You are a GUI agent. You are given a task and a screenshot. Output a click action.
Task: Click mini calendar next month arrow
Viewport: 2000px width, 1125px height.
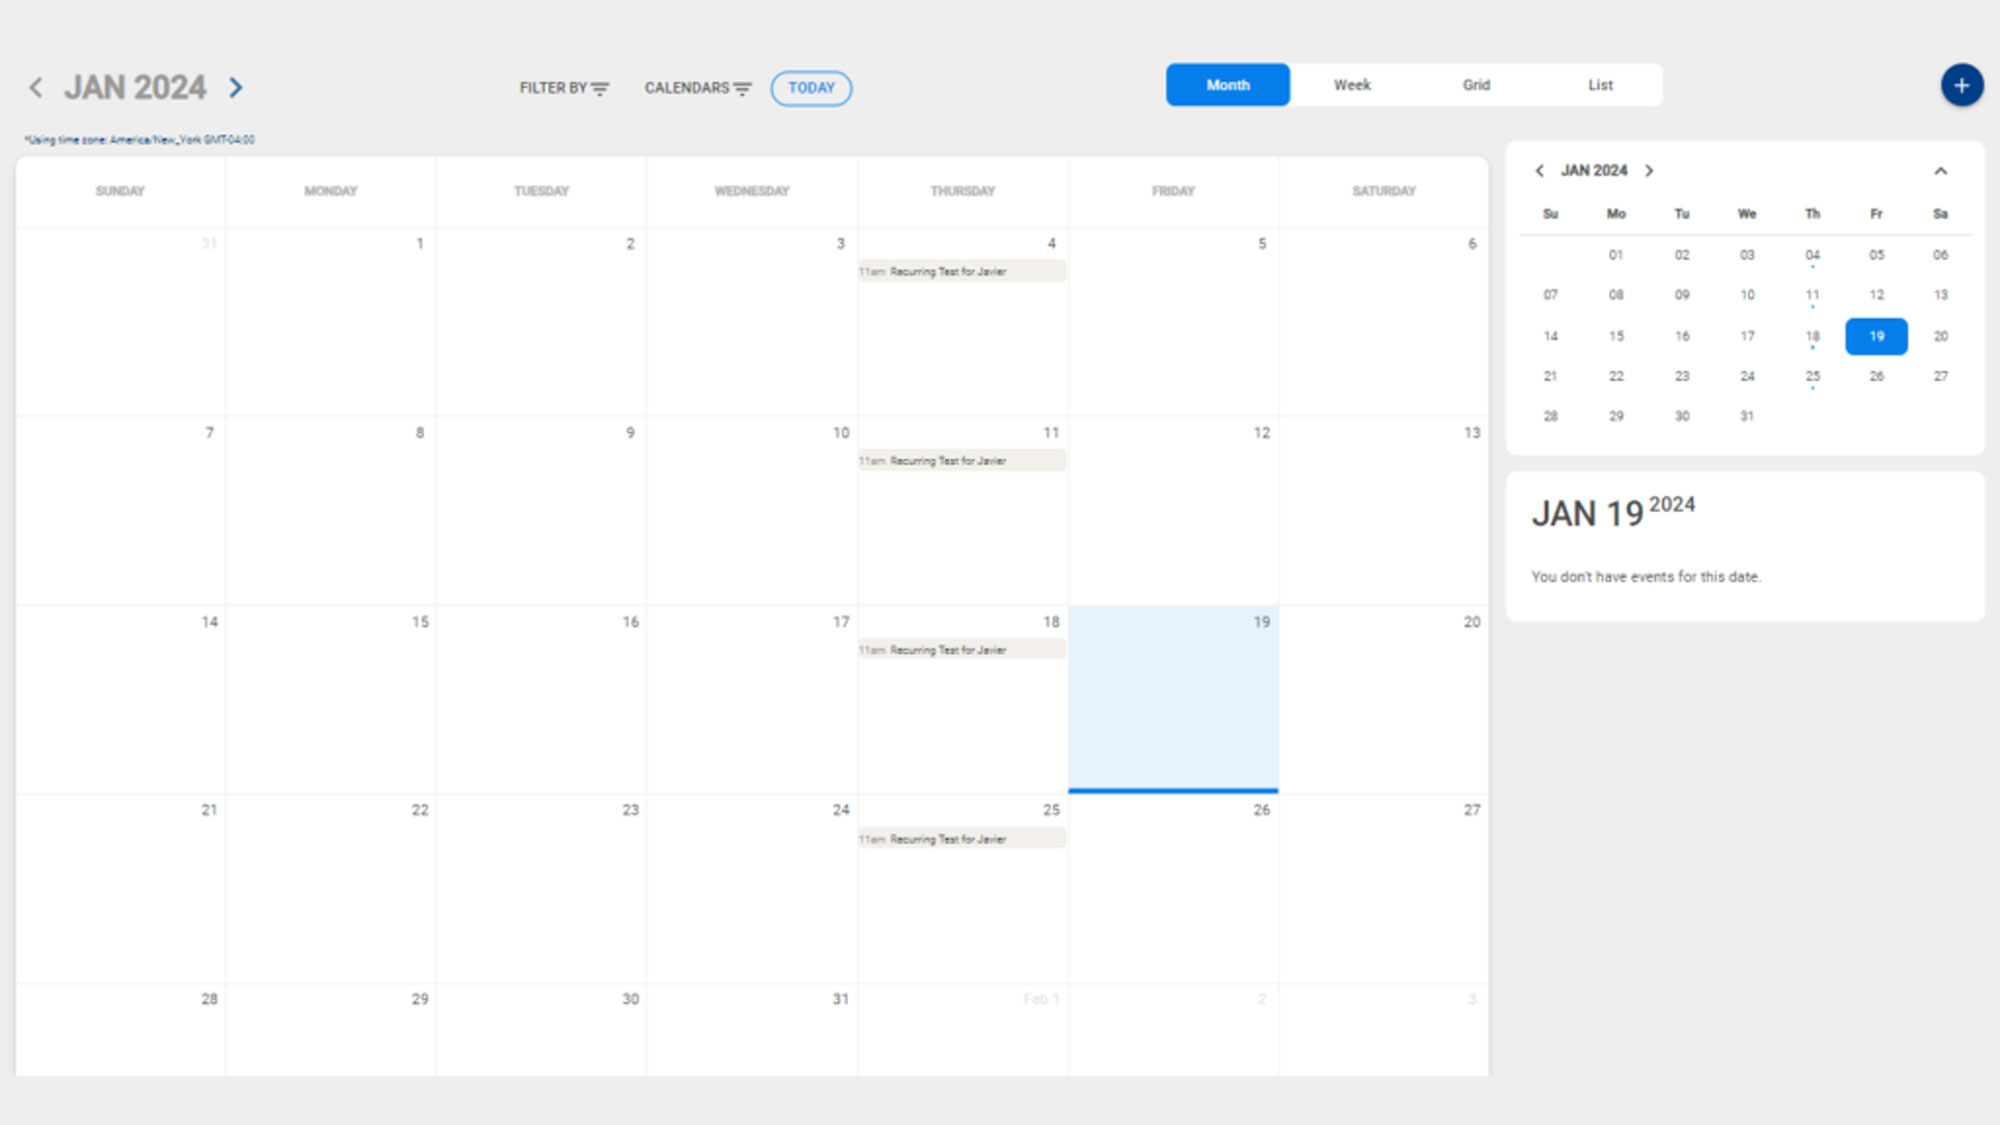tap(1649, 171)
